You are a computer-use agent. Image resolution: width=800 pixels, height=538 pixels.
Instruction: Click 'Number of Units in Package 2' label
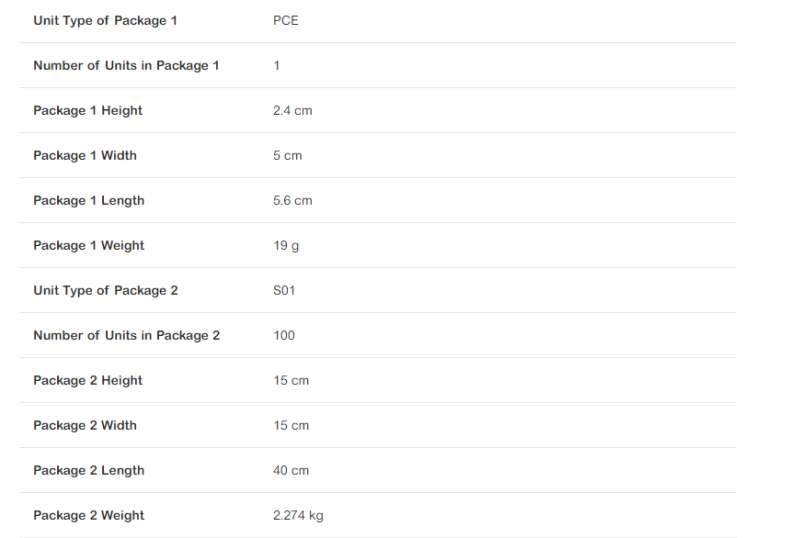click(x=126, y=335)
